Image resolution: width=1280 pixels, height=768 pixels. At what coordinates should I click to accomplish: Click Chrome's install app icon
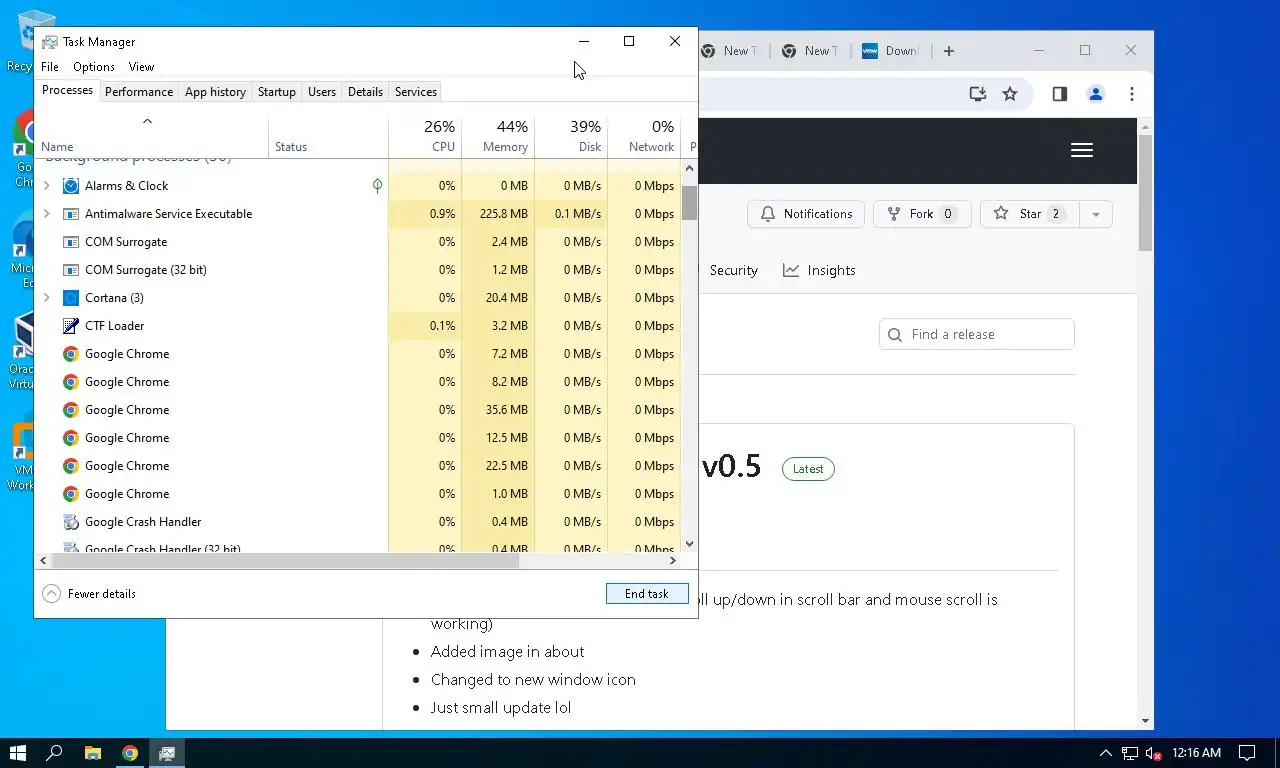click(x=978, y=94)
